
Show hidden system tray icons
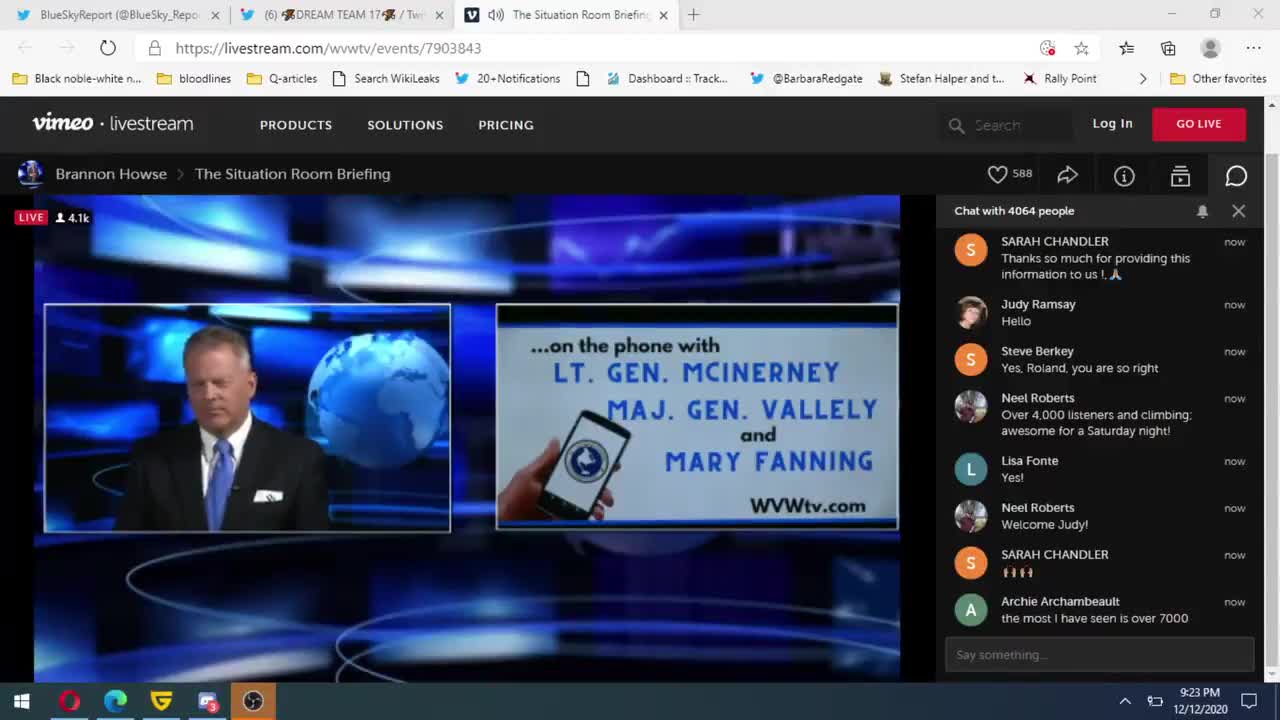click(x=1125, y=701)
